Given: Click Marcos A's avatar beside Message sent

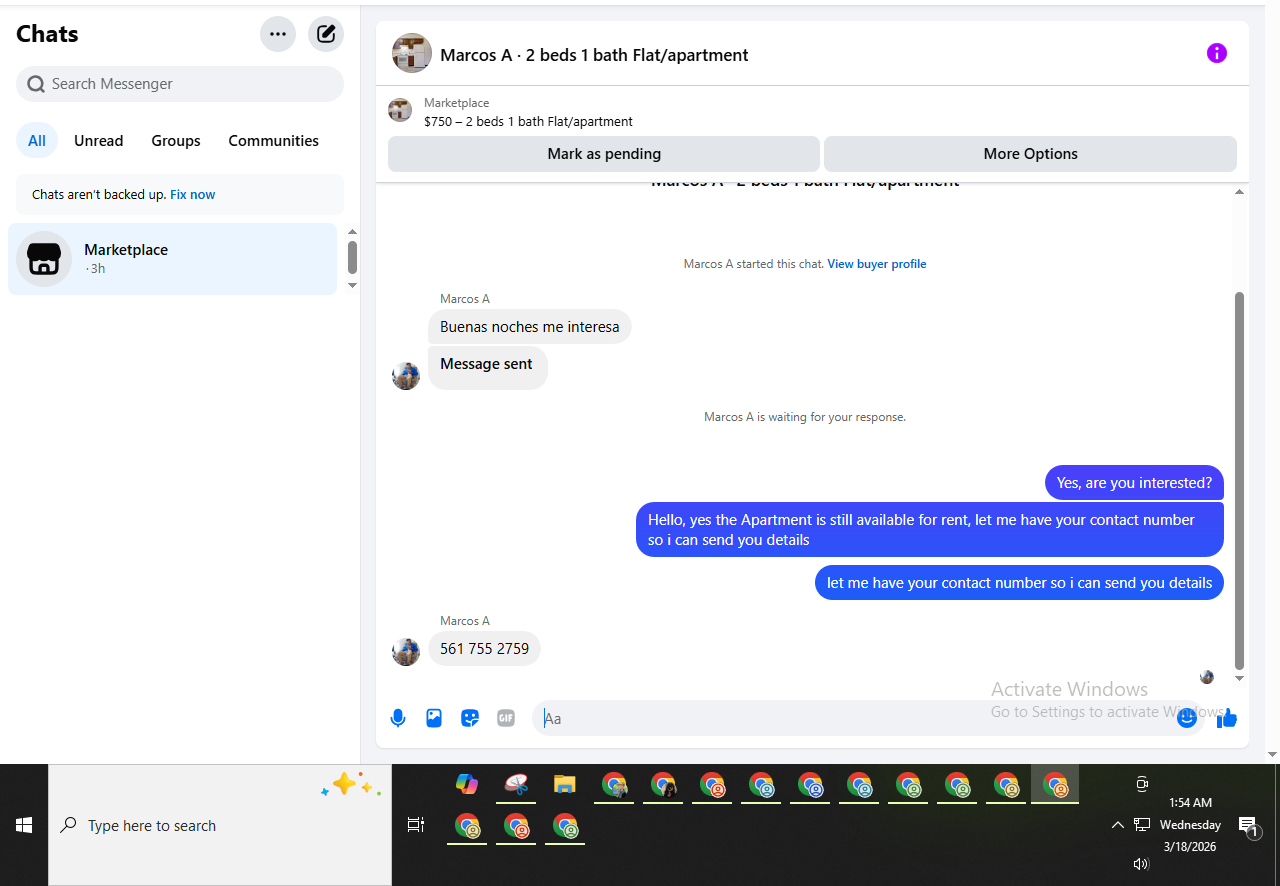Looking at the screenshot, I should [x=406, y=376].
